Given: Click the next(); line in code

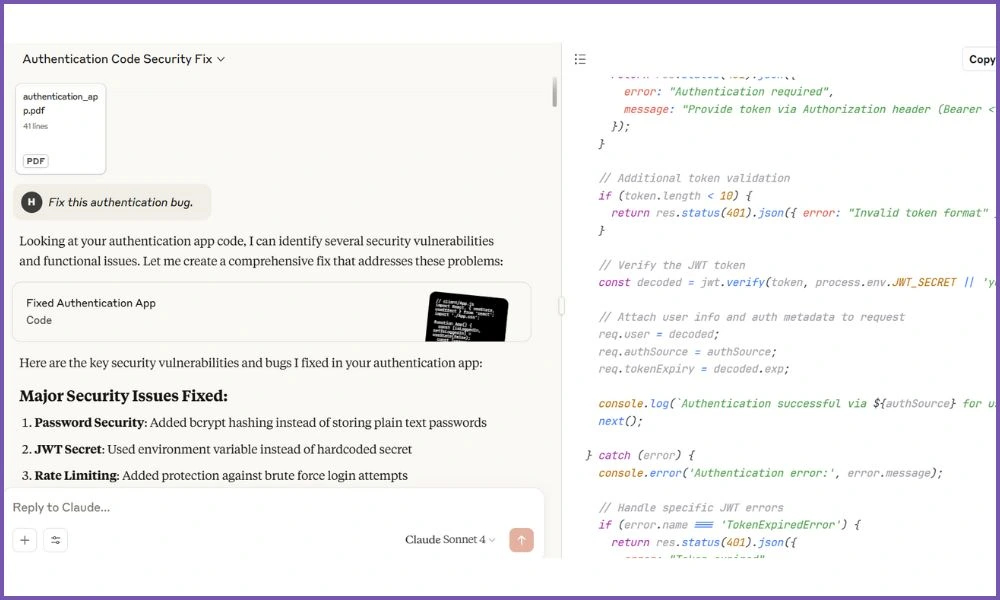Looking at the screenshot, I should pos(620,421).
